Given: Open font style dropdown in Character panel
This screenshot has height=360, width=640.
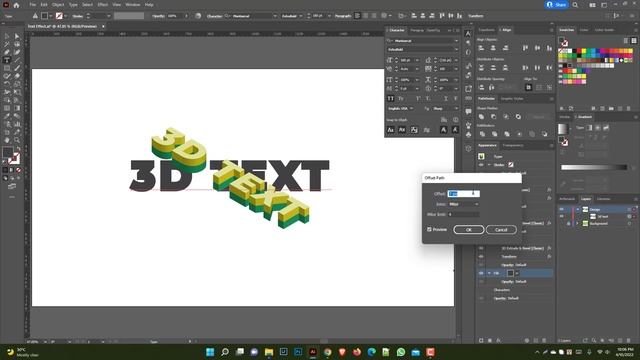Looking at the screenshot, I should coord(456,49).
